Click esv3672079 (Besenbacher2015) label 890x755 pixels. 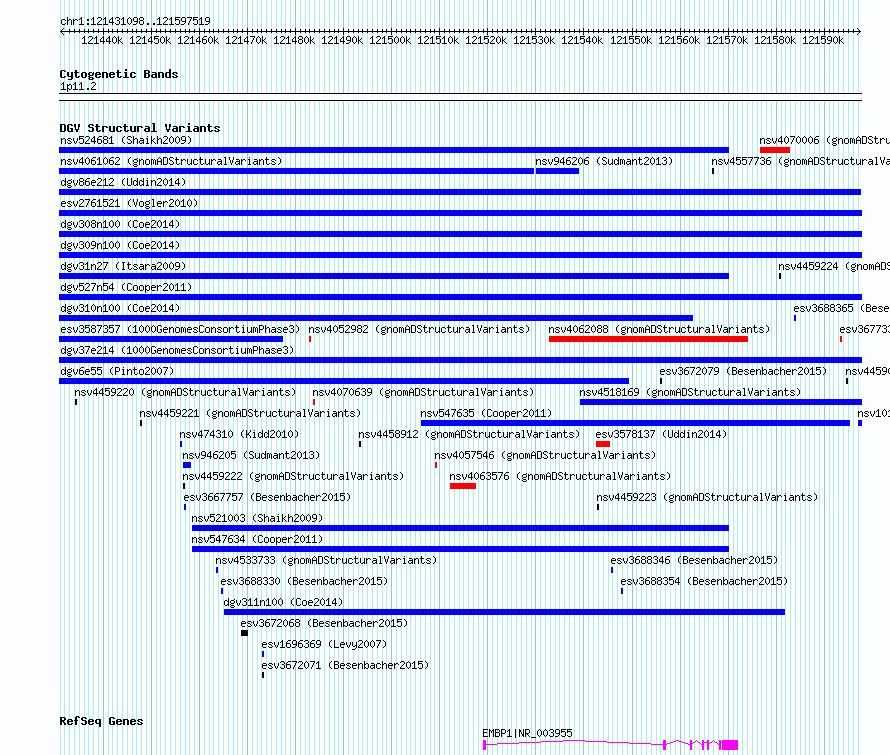click(x=743, y=371)
